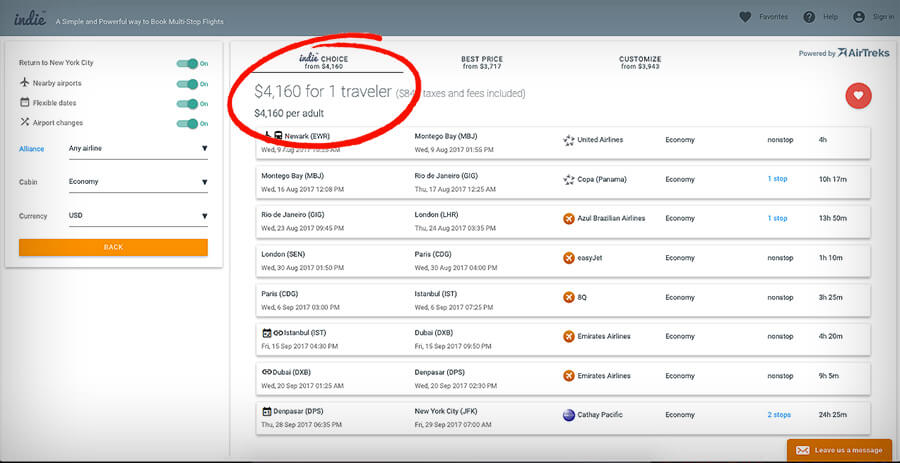Click the Azul Brazilian Airlines orange icon
This screenshot has width=900, height=463.
pyautogui.click(x=569, y=219)
